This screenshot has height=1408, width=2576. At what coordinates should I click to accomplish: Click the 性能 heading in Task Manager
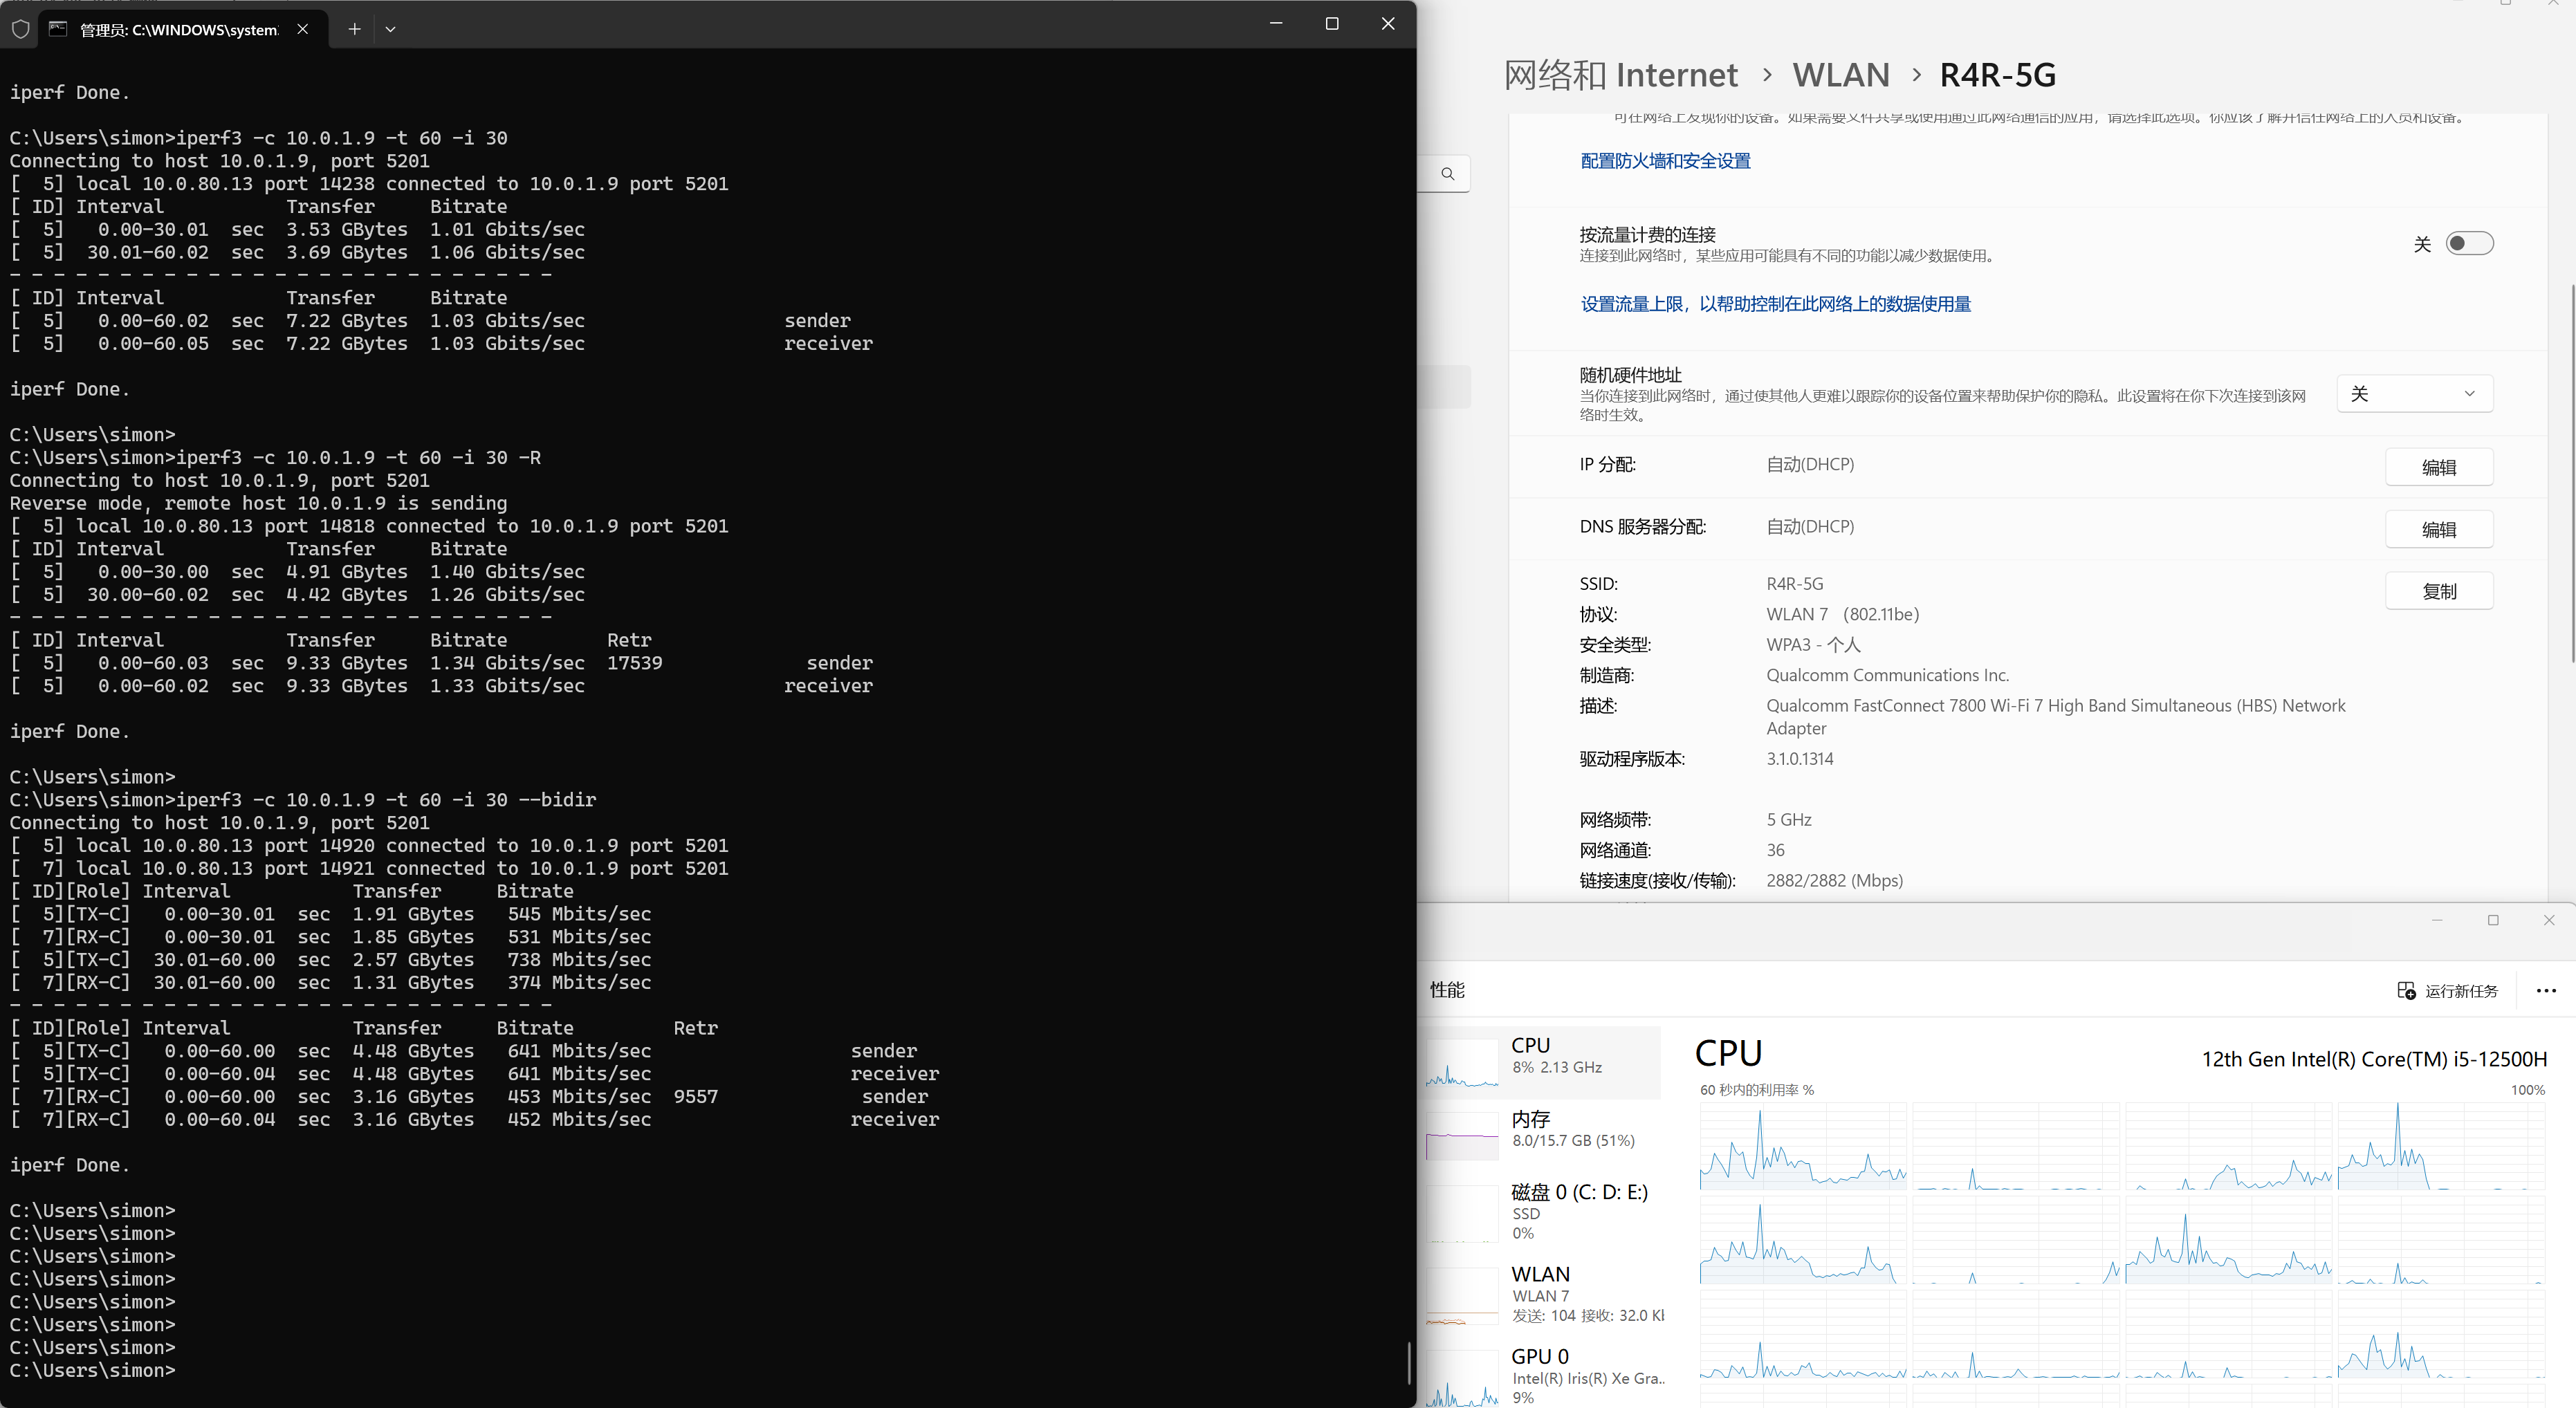pyautogui.click(x=1447, y=990)
